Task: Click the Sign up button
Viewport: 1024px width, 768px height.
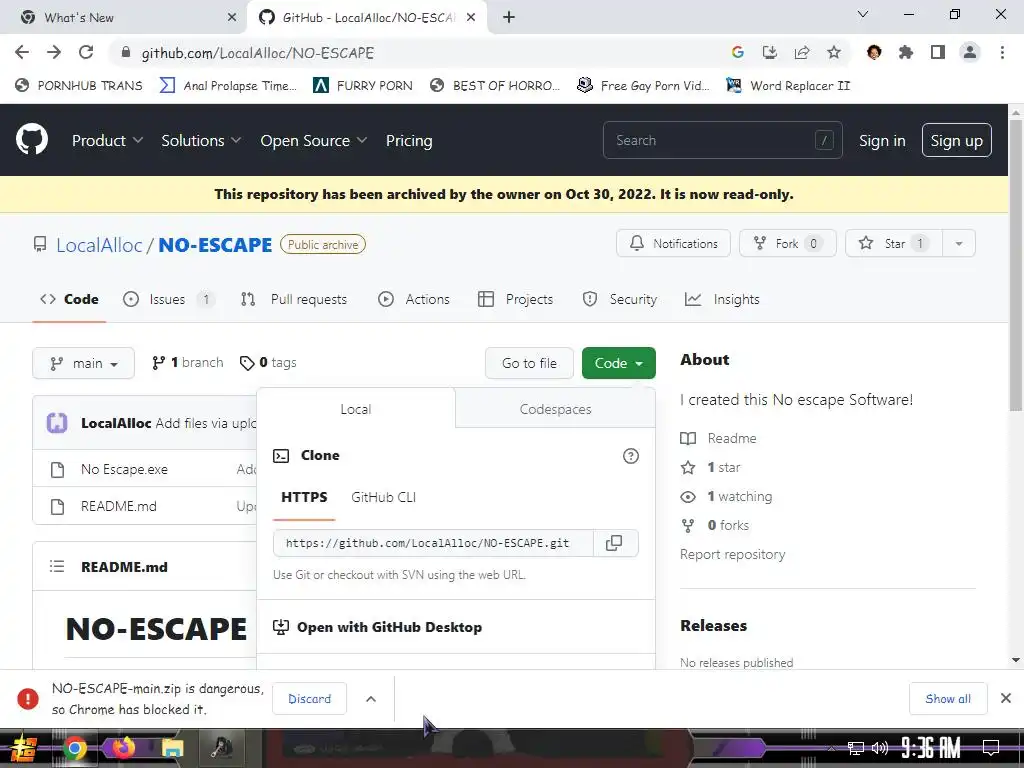Action: pos(956,140)
